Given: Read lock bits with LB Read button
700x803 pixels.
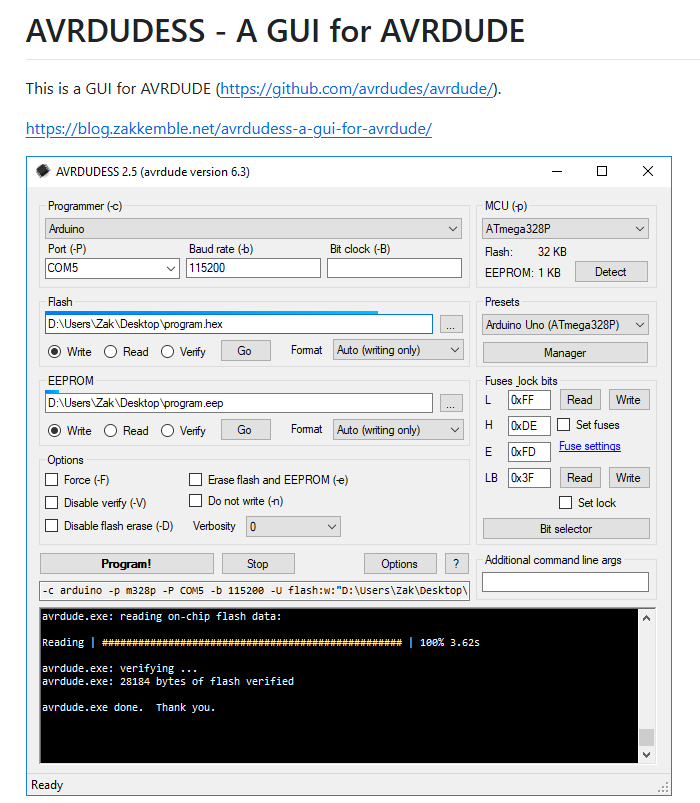Looking at the screenshot, I should tap(580, 478).
